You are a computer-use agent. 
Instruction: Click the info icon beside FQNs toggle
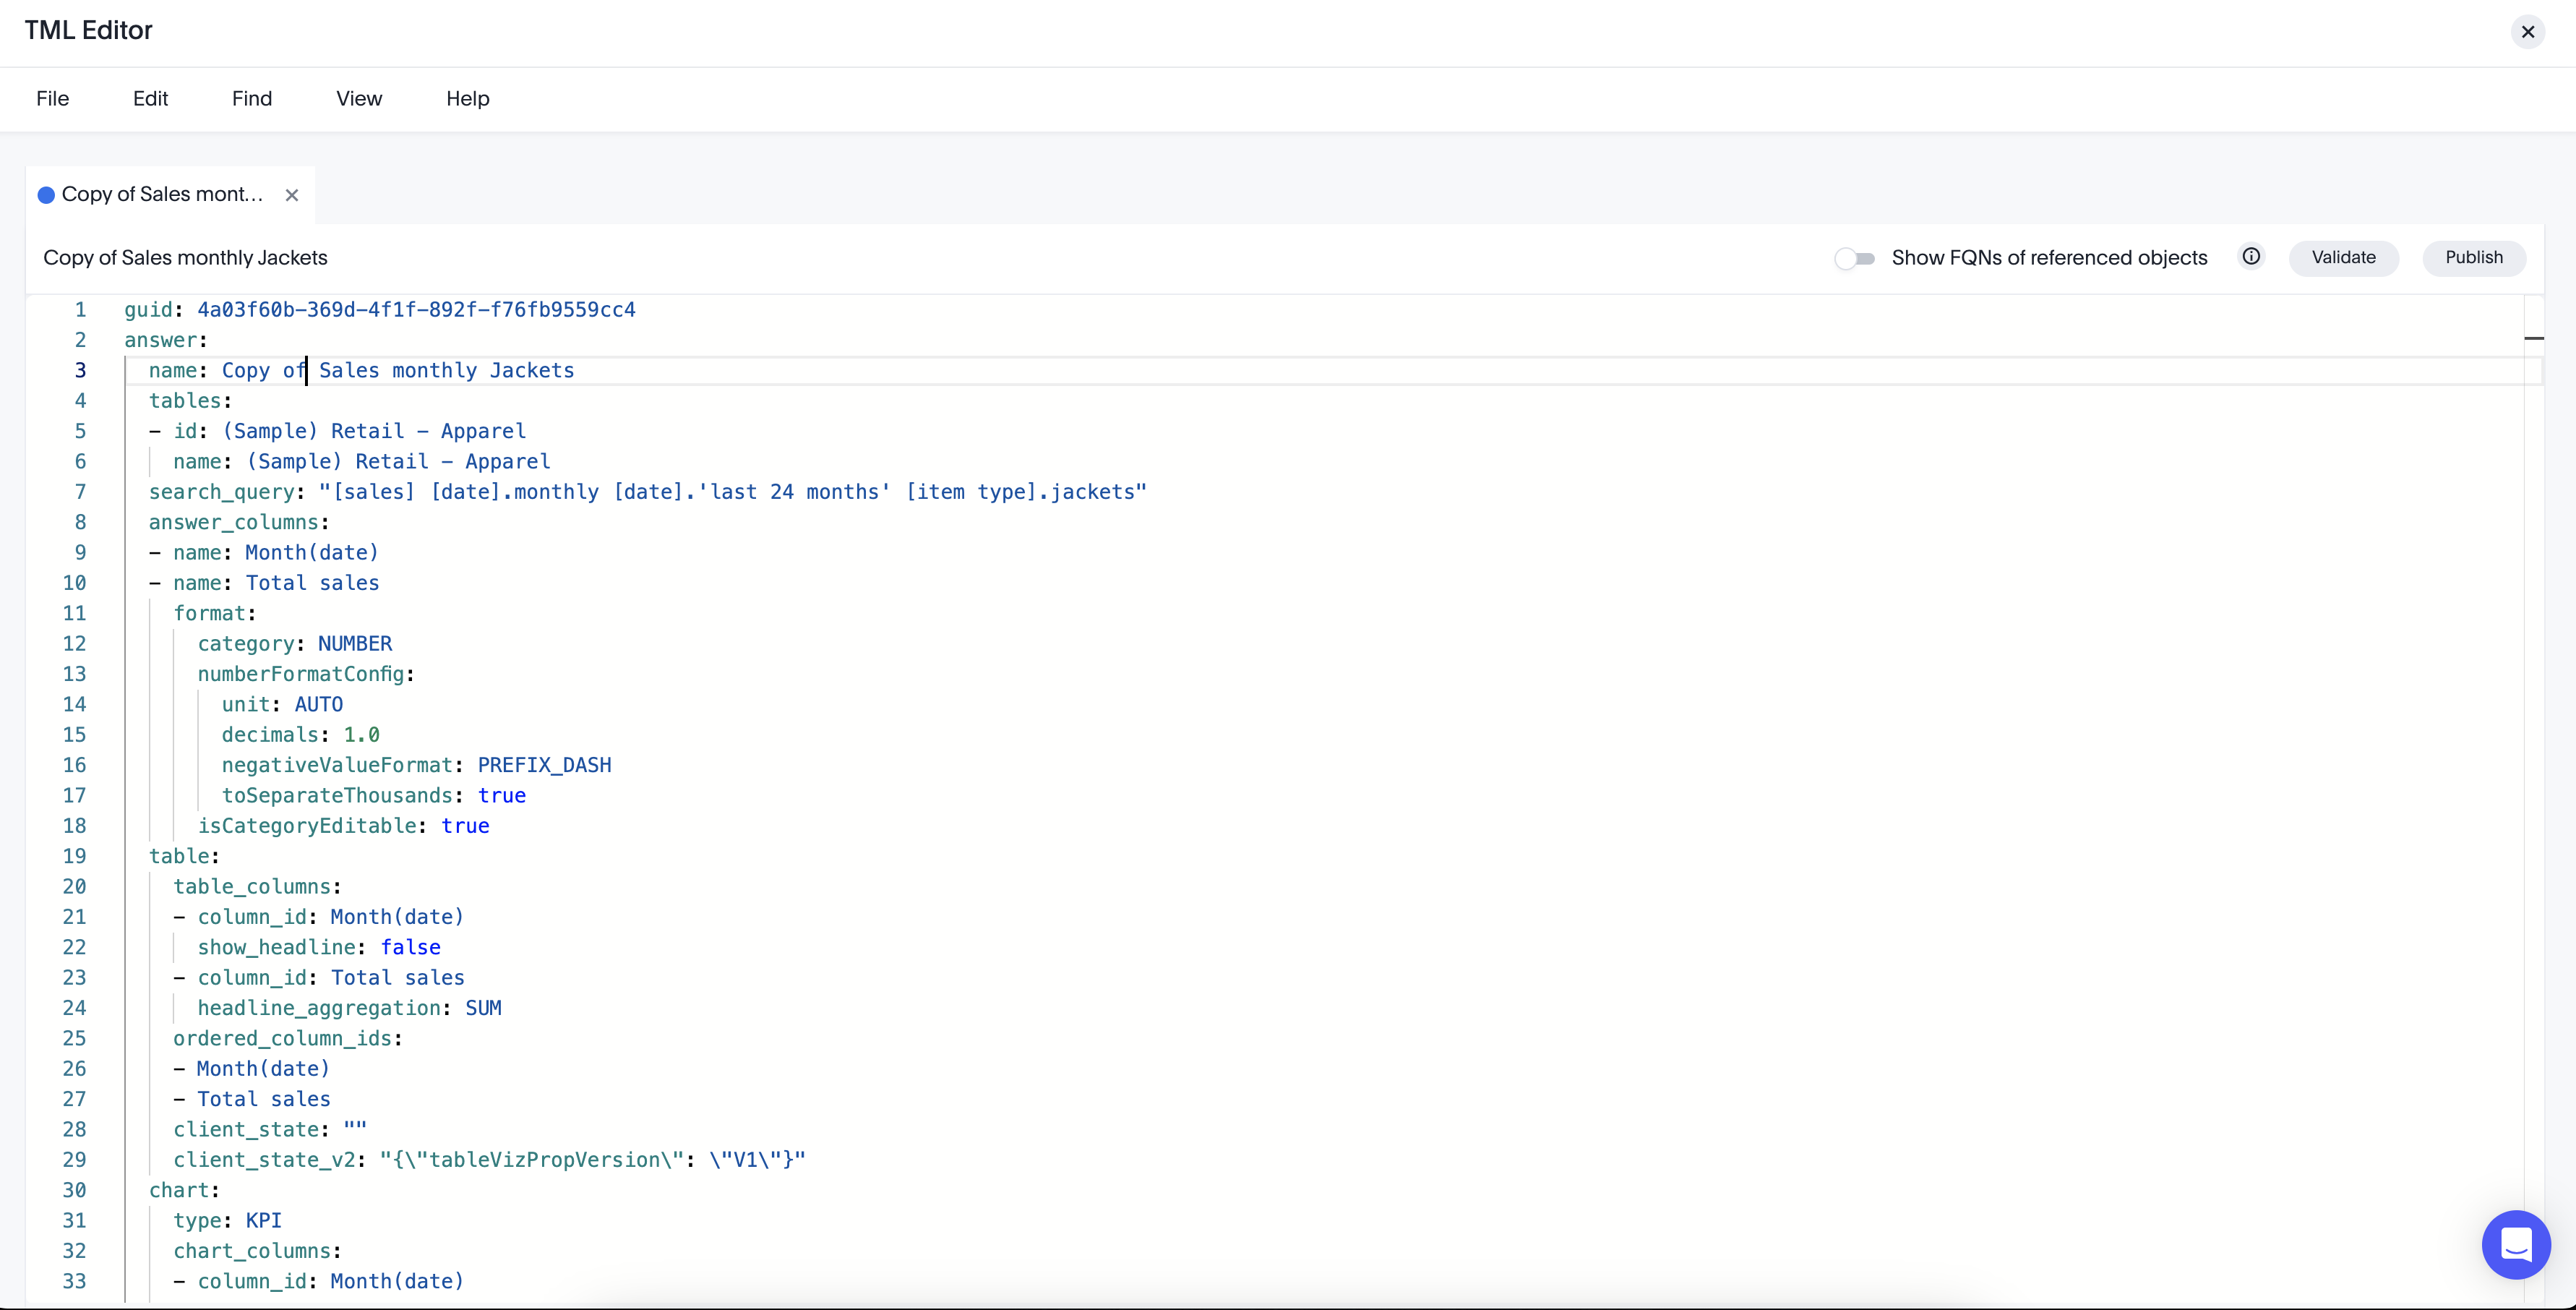(2250, 257)
